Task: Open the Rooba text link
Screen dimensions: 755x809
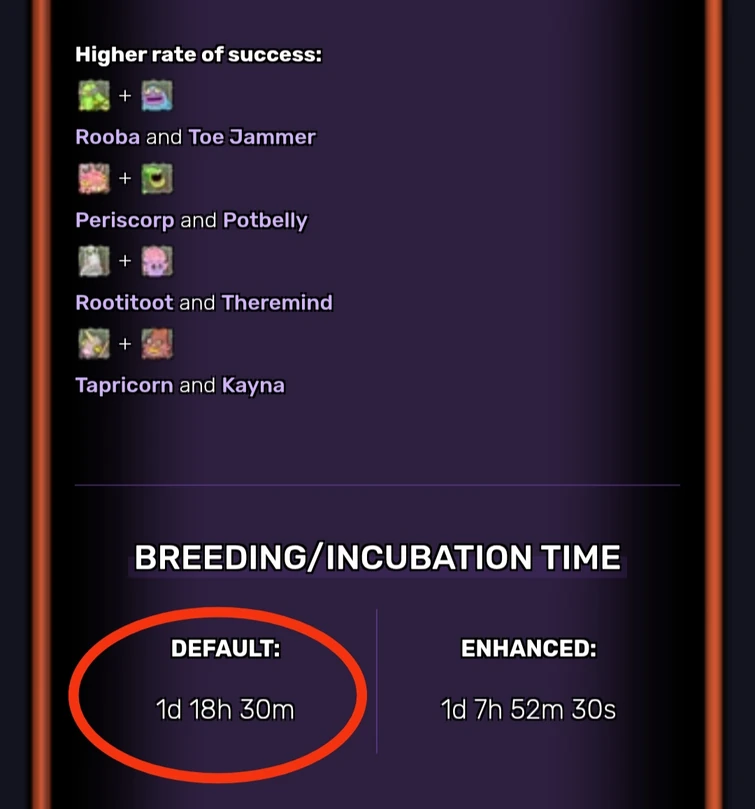Action: (x=107, y=137)
